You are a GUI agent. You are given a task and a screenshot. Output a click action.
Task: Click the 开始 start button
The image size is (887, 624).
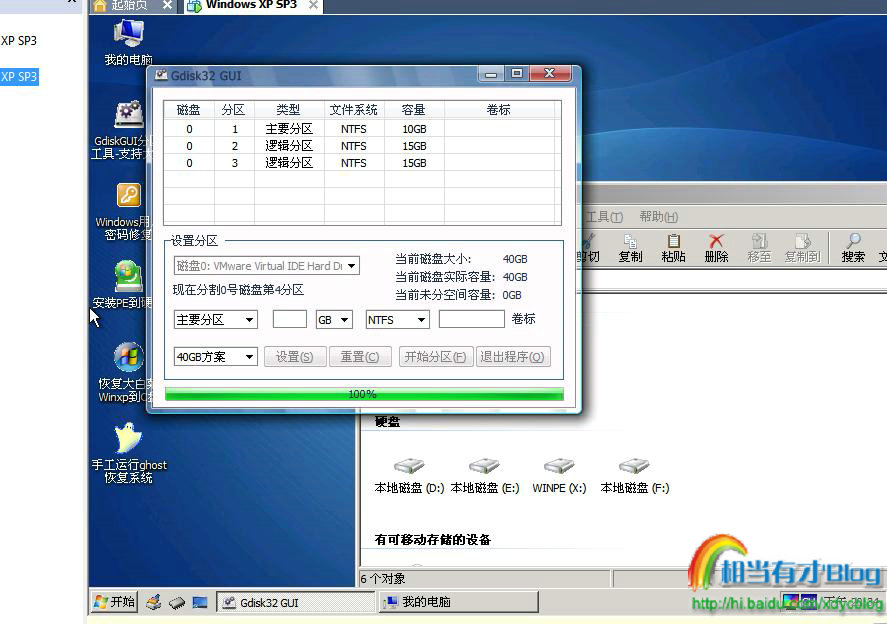tap(115, 602)
